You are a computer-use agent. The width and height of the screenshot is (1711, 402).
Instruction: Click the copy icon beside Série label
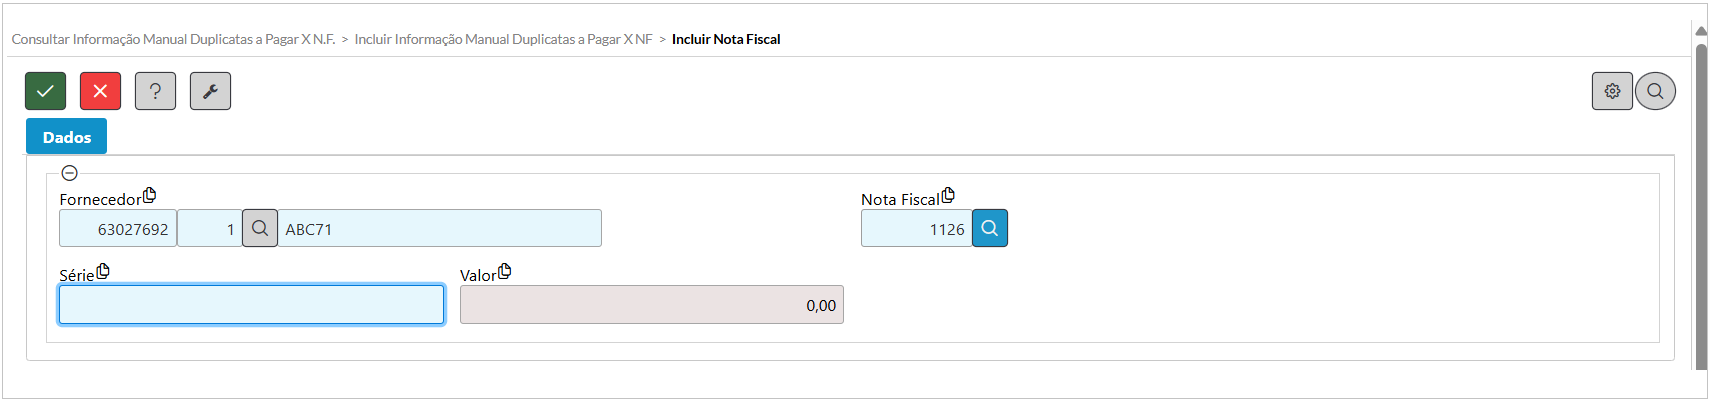tap(102, 271)
